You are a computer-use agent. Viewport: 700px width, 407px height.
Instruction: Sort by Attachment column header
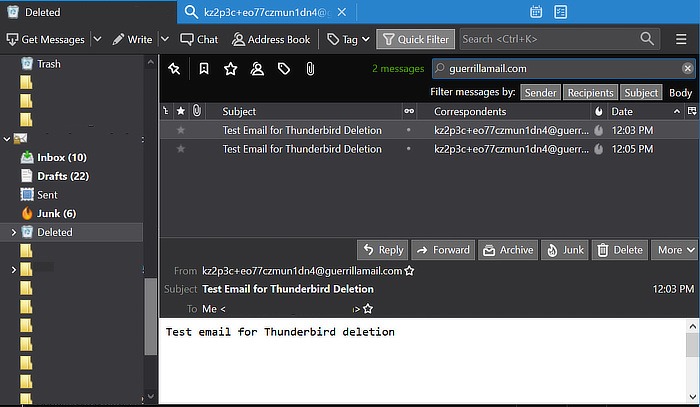tap(197, 111)
